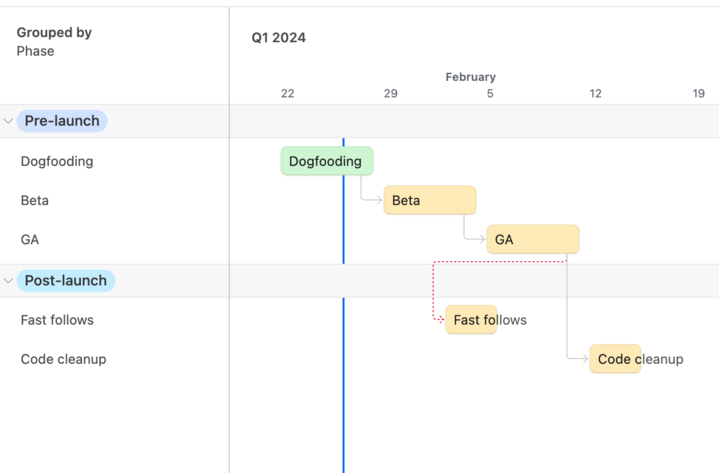Open the Dogfooding timeline bar
The width and height of the screenshot is (719, 473).
pyautogui.click(x=326, y=161)
